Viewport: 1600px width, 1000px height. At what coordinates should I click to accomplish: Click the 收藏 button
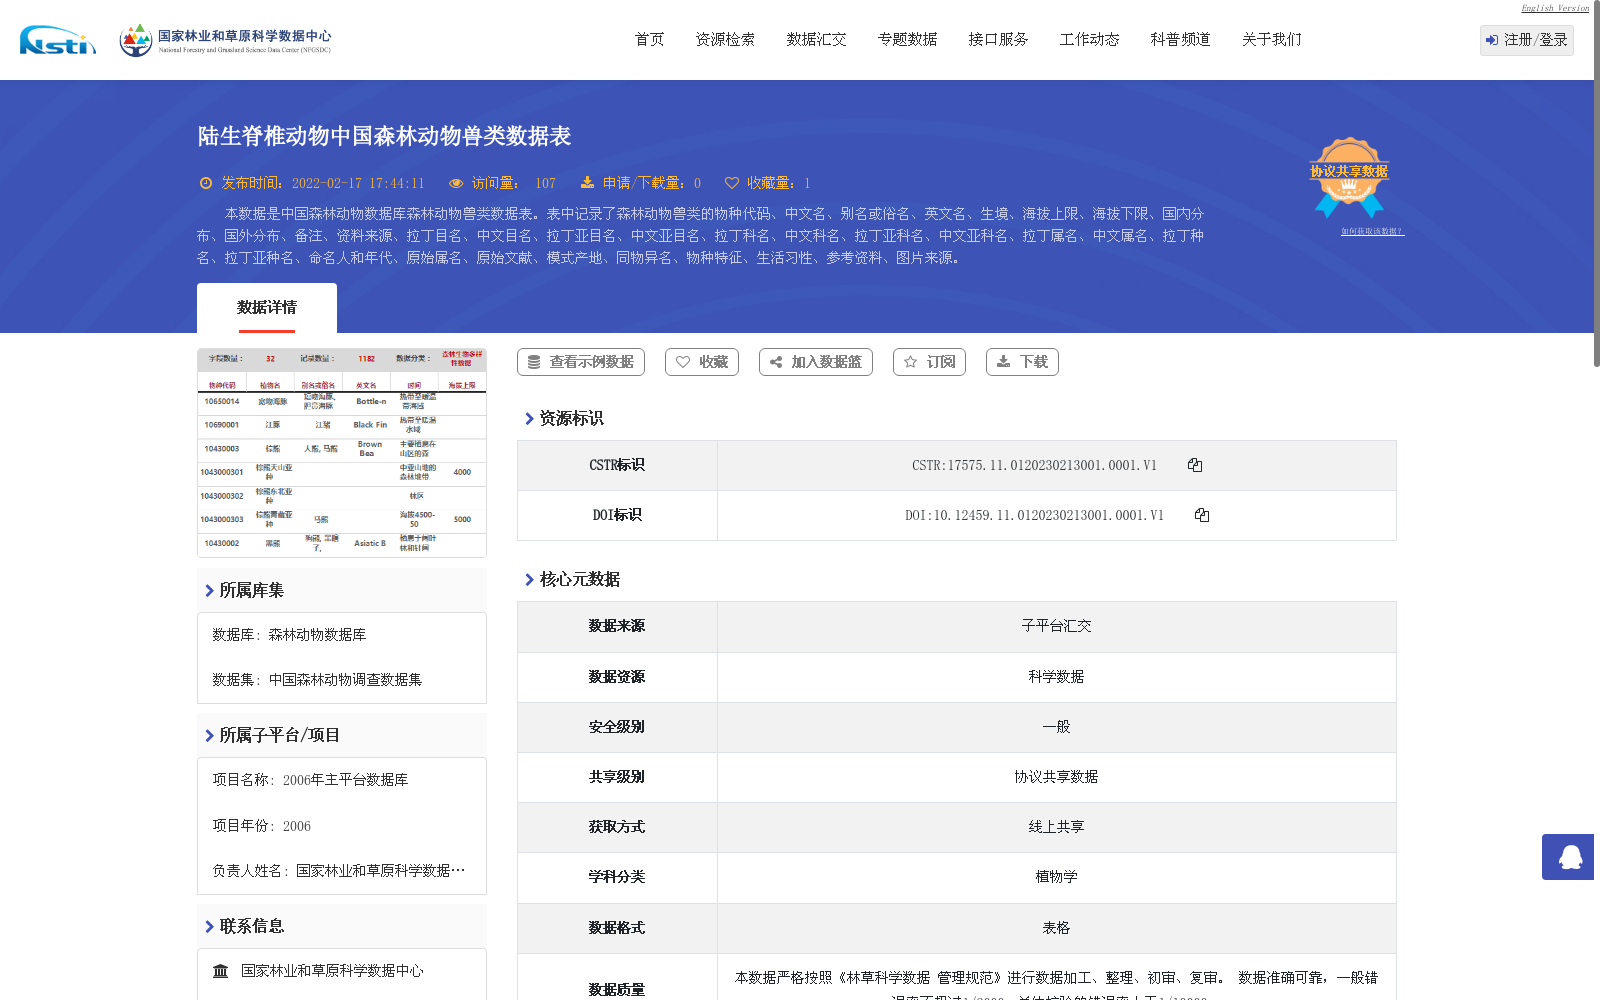click(x=702, y=362)
